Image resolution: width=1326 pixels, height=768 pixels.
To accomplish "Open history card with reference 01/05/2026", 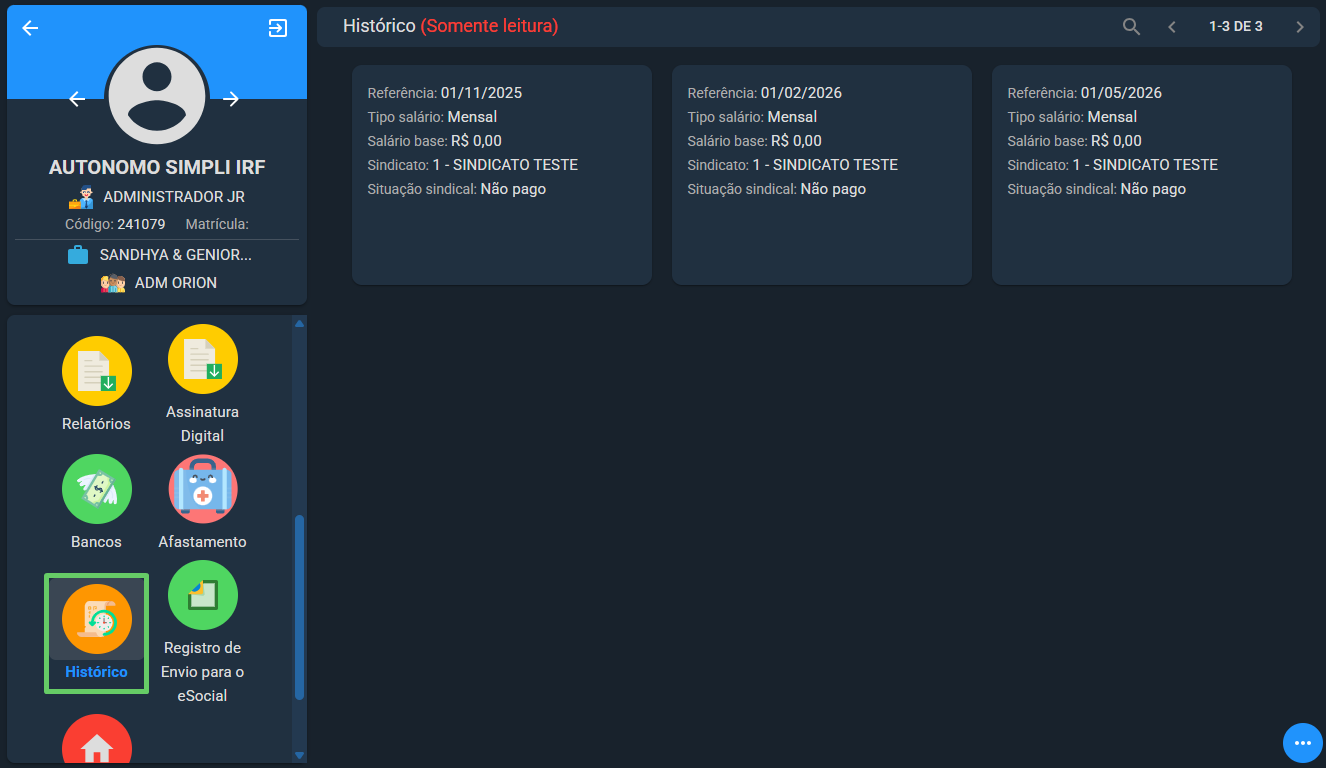I will (1142, 175).
